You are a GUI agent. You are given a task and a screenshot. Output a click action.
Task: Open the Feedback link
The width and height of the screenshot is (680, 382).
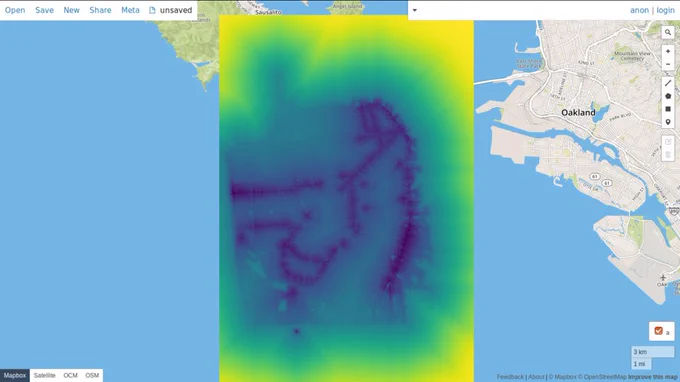coord(510,377)
